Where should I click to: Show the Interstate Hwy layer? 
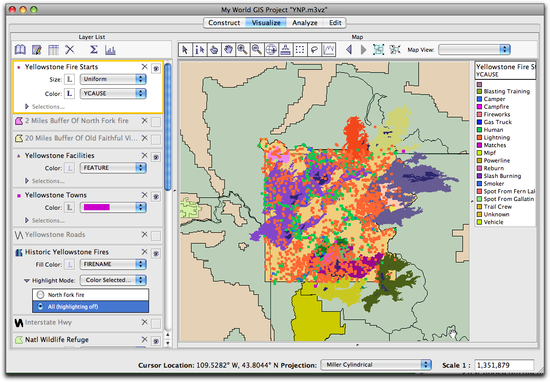coord(156,323)
